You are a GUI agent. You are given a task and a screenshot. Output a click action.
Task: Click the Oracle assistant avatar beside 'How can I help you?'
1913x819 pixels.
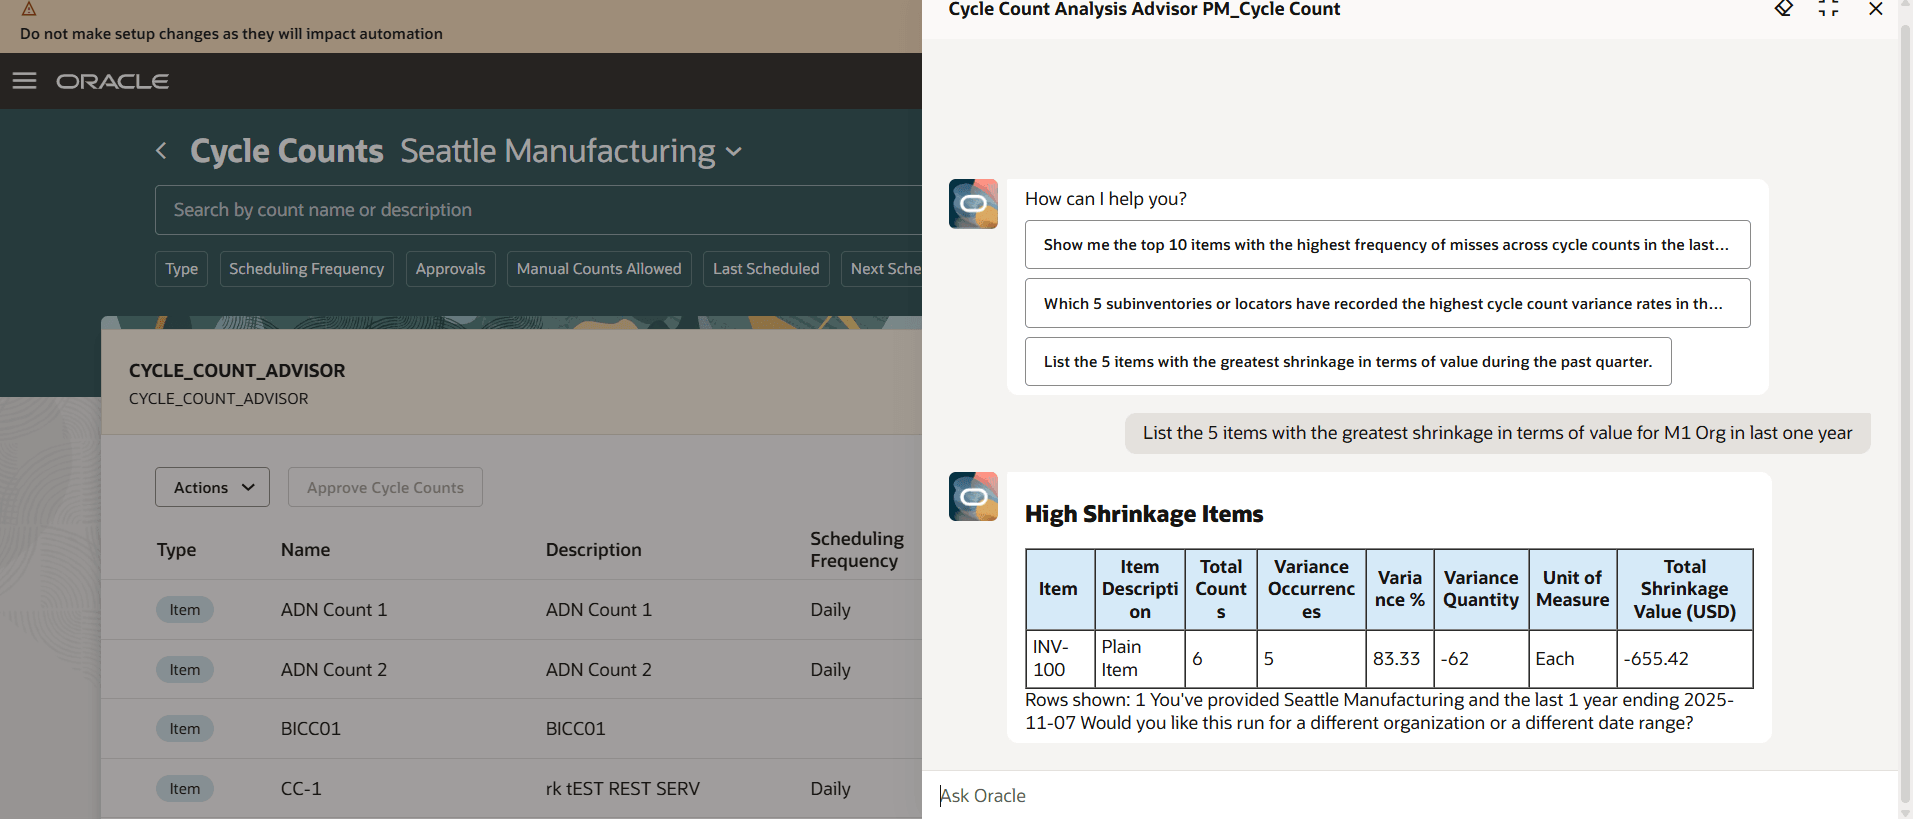coord(973,204)
